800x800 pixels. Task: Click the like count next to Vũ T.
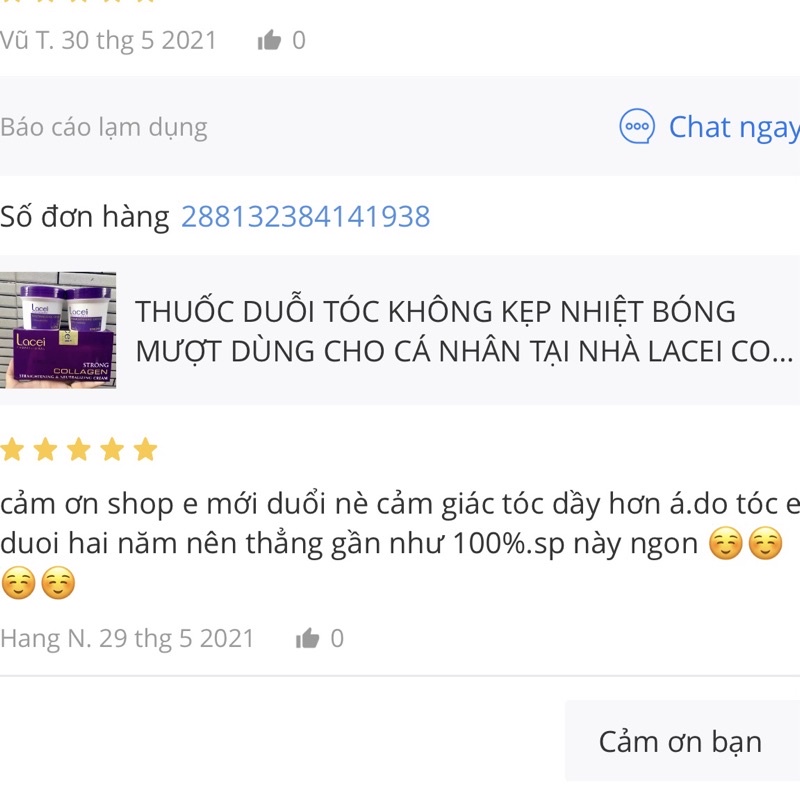[x=299, y=40]
